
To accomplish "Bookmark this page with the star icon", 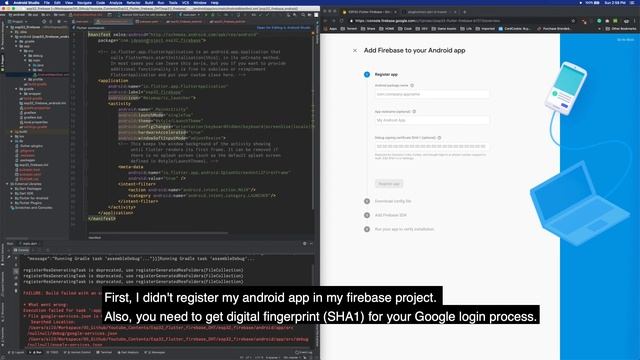I will pos(573,20).
